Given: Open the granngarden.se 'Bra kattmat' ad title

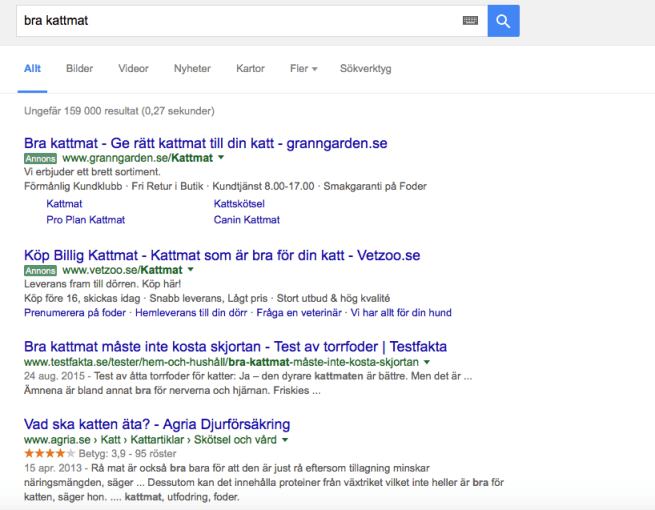Looking at the screenshot, I should point(206,143).
